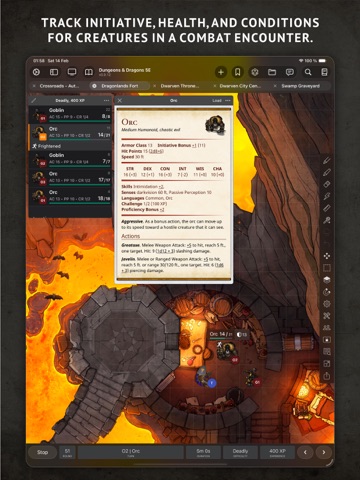Open the chat message icon
Screen dimensions: 360x480
tap(290, 72)
